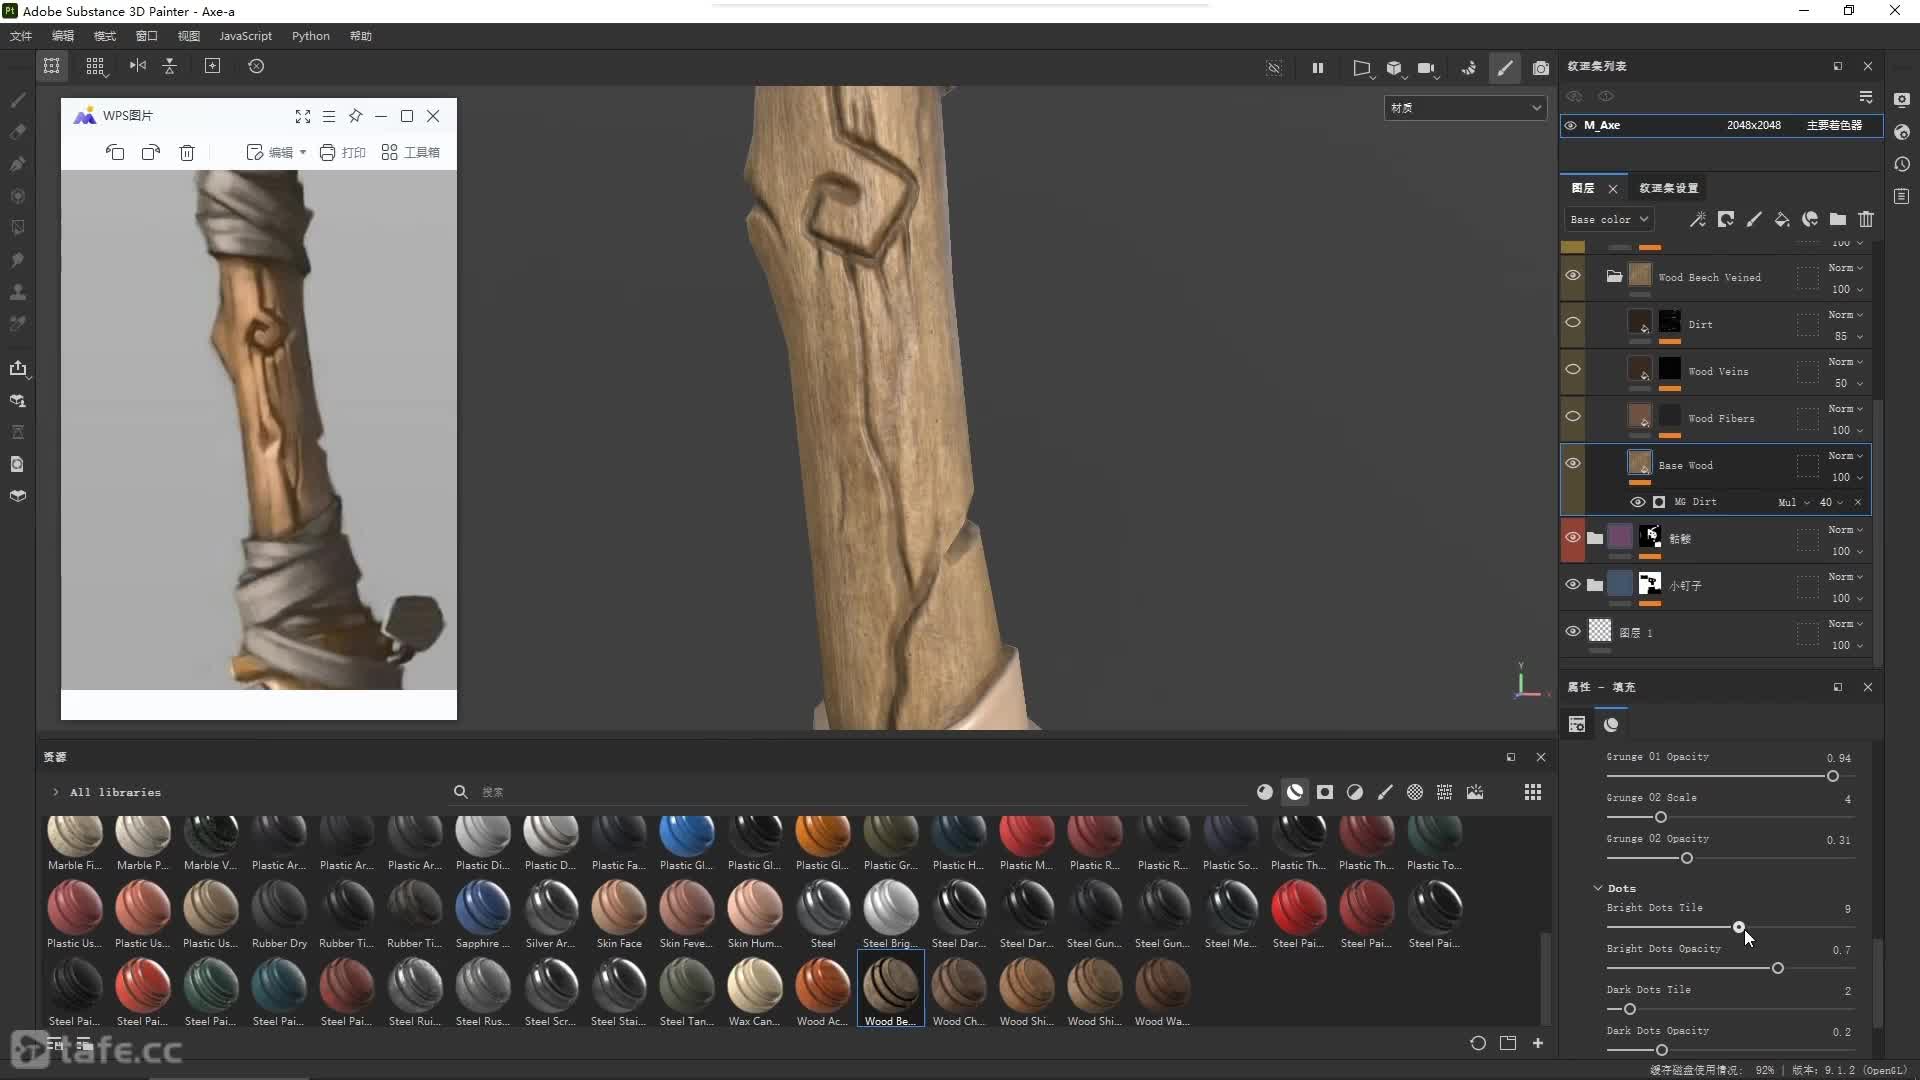The image size is (1920, 1080).
Task: Toggle visibility of the 小钉子 folder
Action: click(1573, 585)
